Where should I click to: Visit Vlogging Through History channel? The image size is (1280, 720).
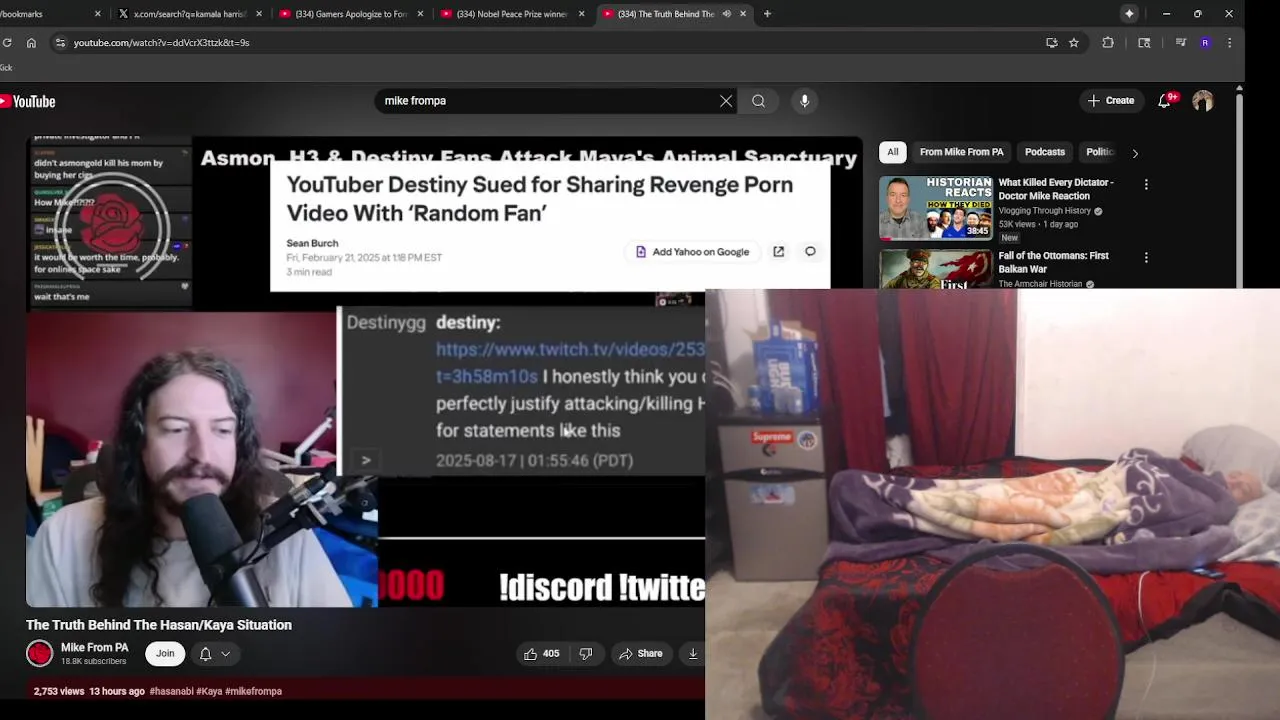[1045, 211]
